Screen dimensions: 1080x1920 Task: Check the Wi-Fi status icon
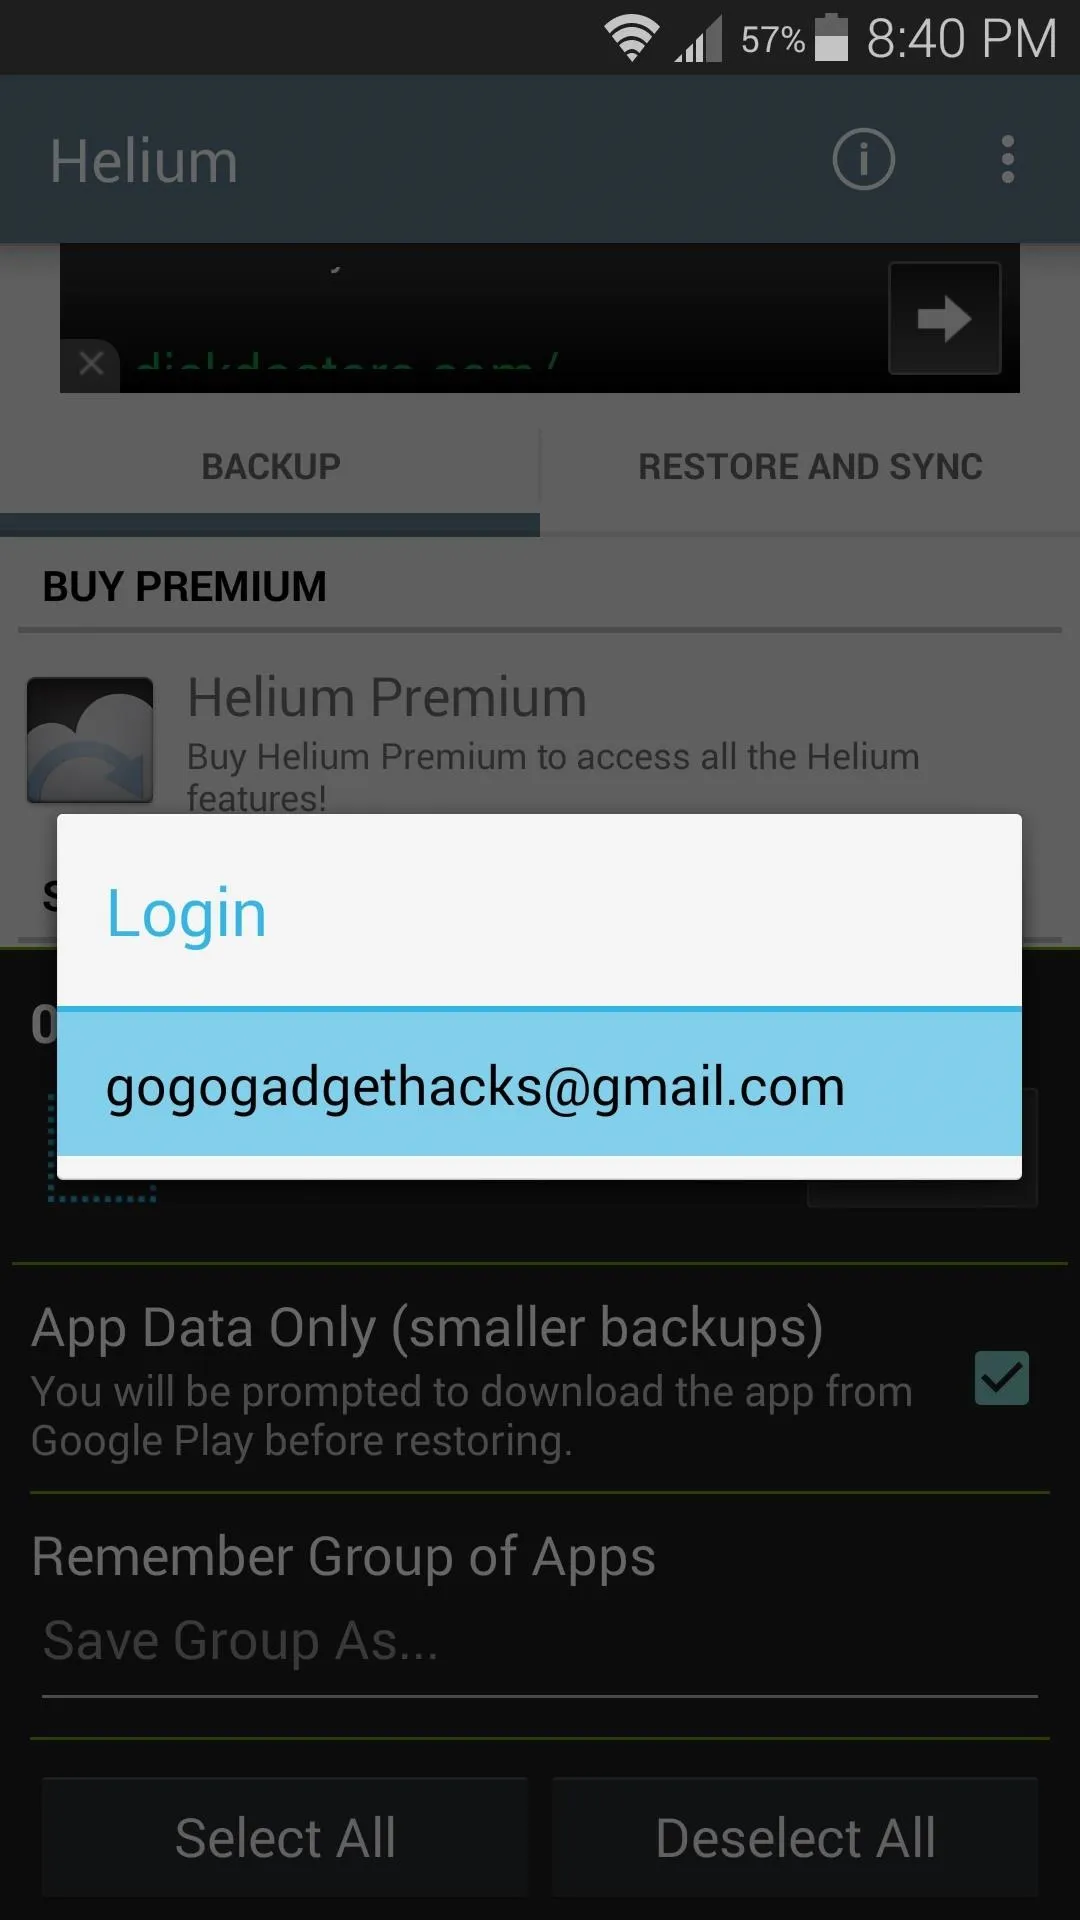tap(631, 39)
